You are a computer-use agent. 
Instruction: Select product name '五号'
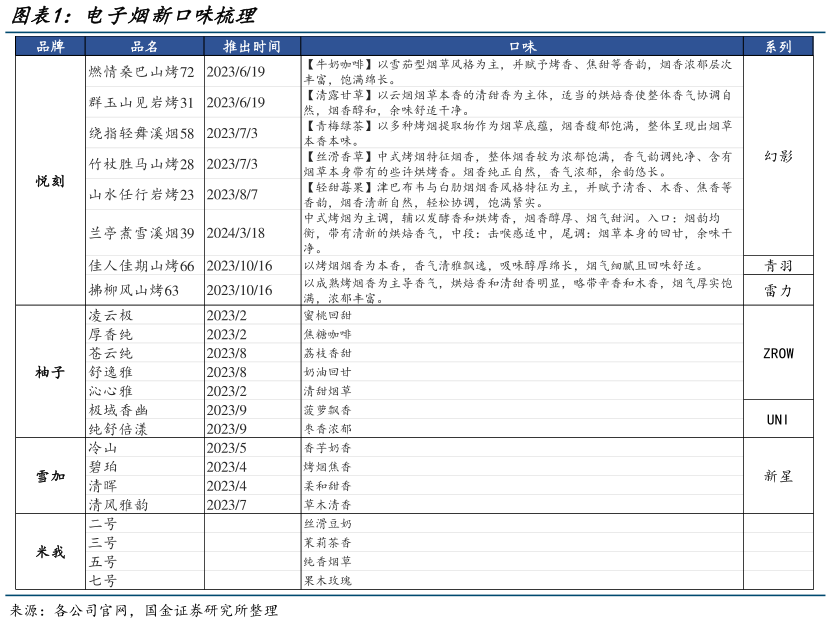[103, 562]
